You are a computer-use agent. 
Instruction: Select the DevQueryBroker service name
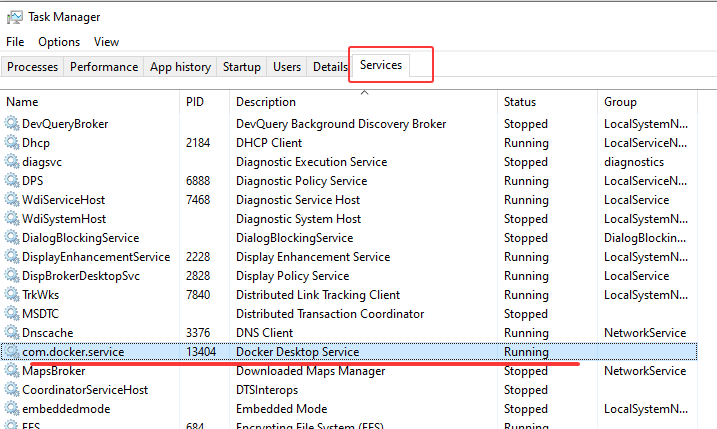65,124
